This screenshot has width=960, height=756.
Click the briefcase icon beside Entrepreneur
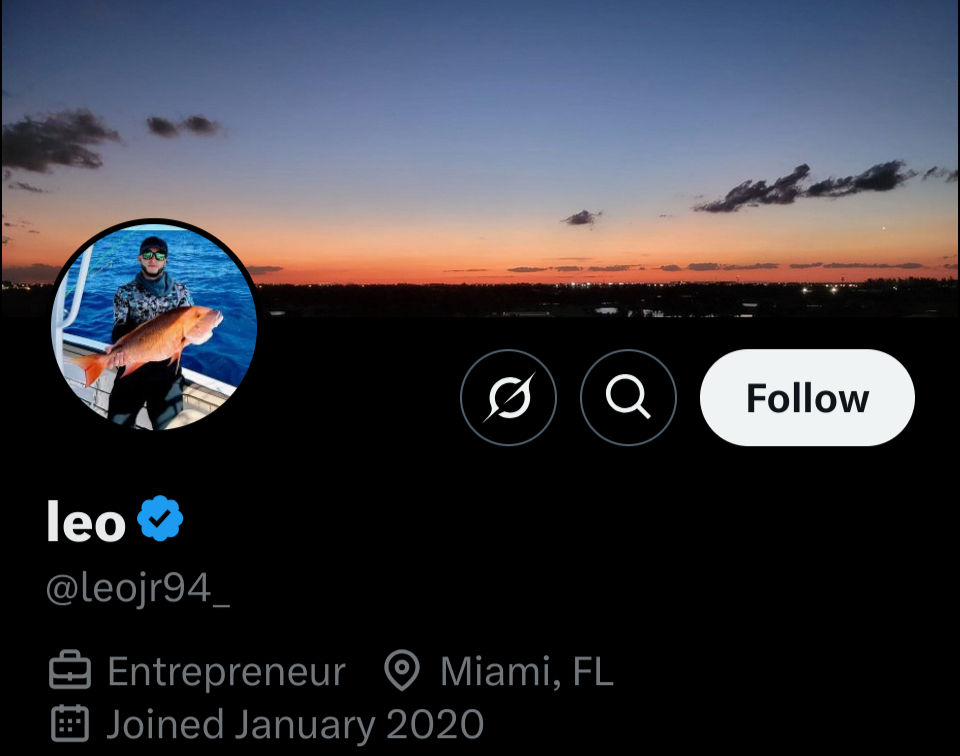[x=70, y=672]
